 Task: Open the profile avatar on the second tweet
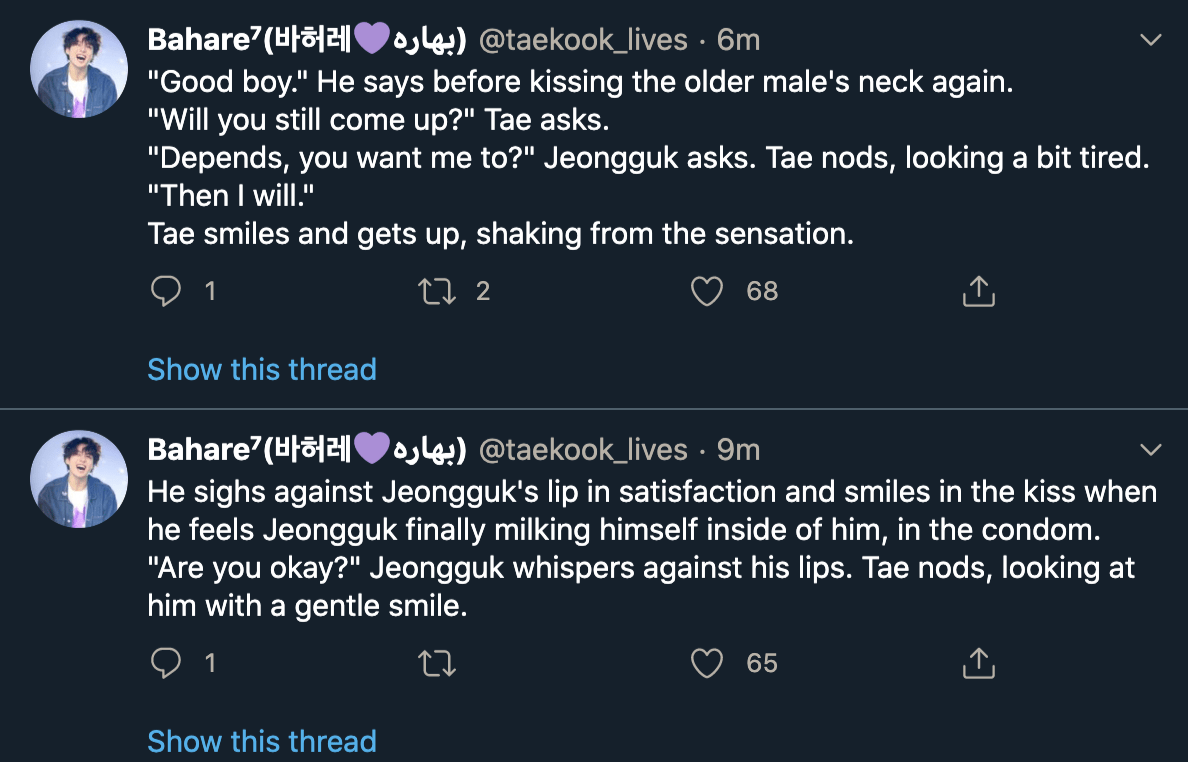click(x=78, y=477)
